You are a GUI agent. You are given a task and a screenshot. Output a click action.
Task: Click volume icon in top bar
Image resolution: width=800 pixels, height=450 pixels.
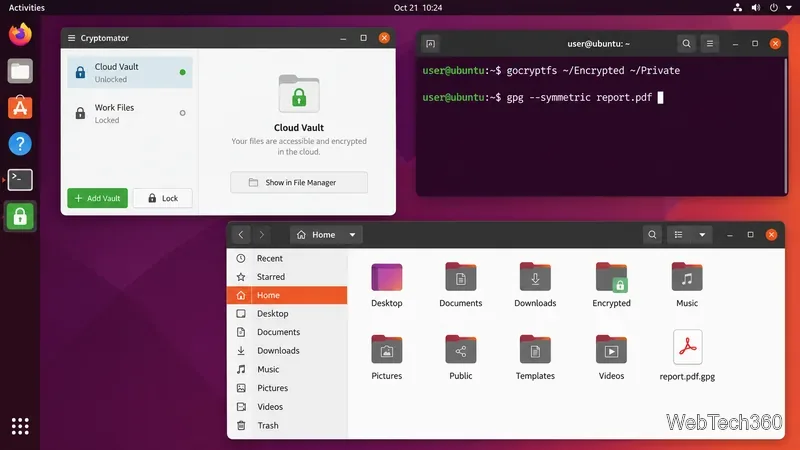click(x=756, y=8)
